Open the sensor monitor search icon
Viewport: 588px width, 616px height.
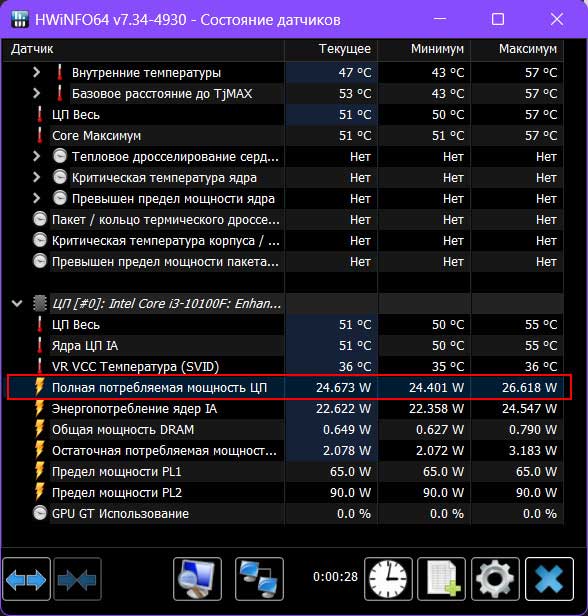tap(197, 579)
